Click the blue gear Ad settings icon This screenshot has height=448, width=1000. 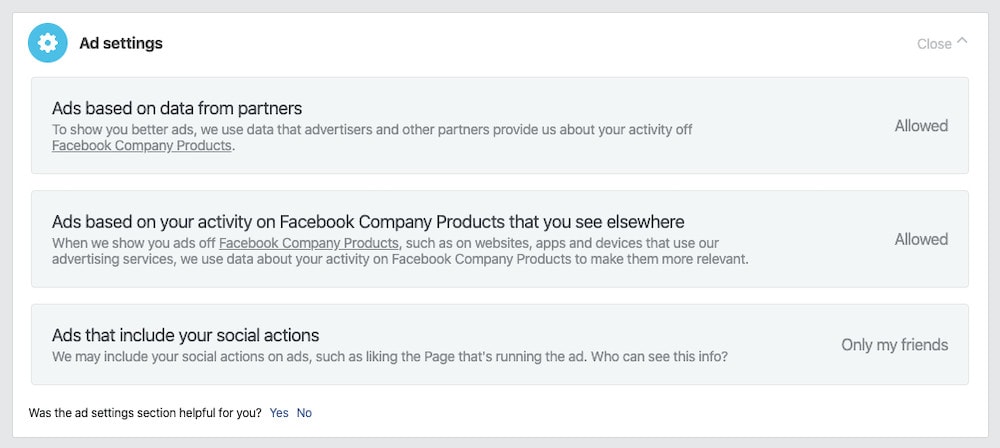(x=48, y=43)
